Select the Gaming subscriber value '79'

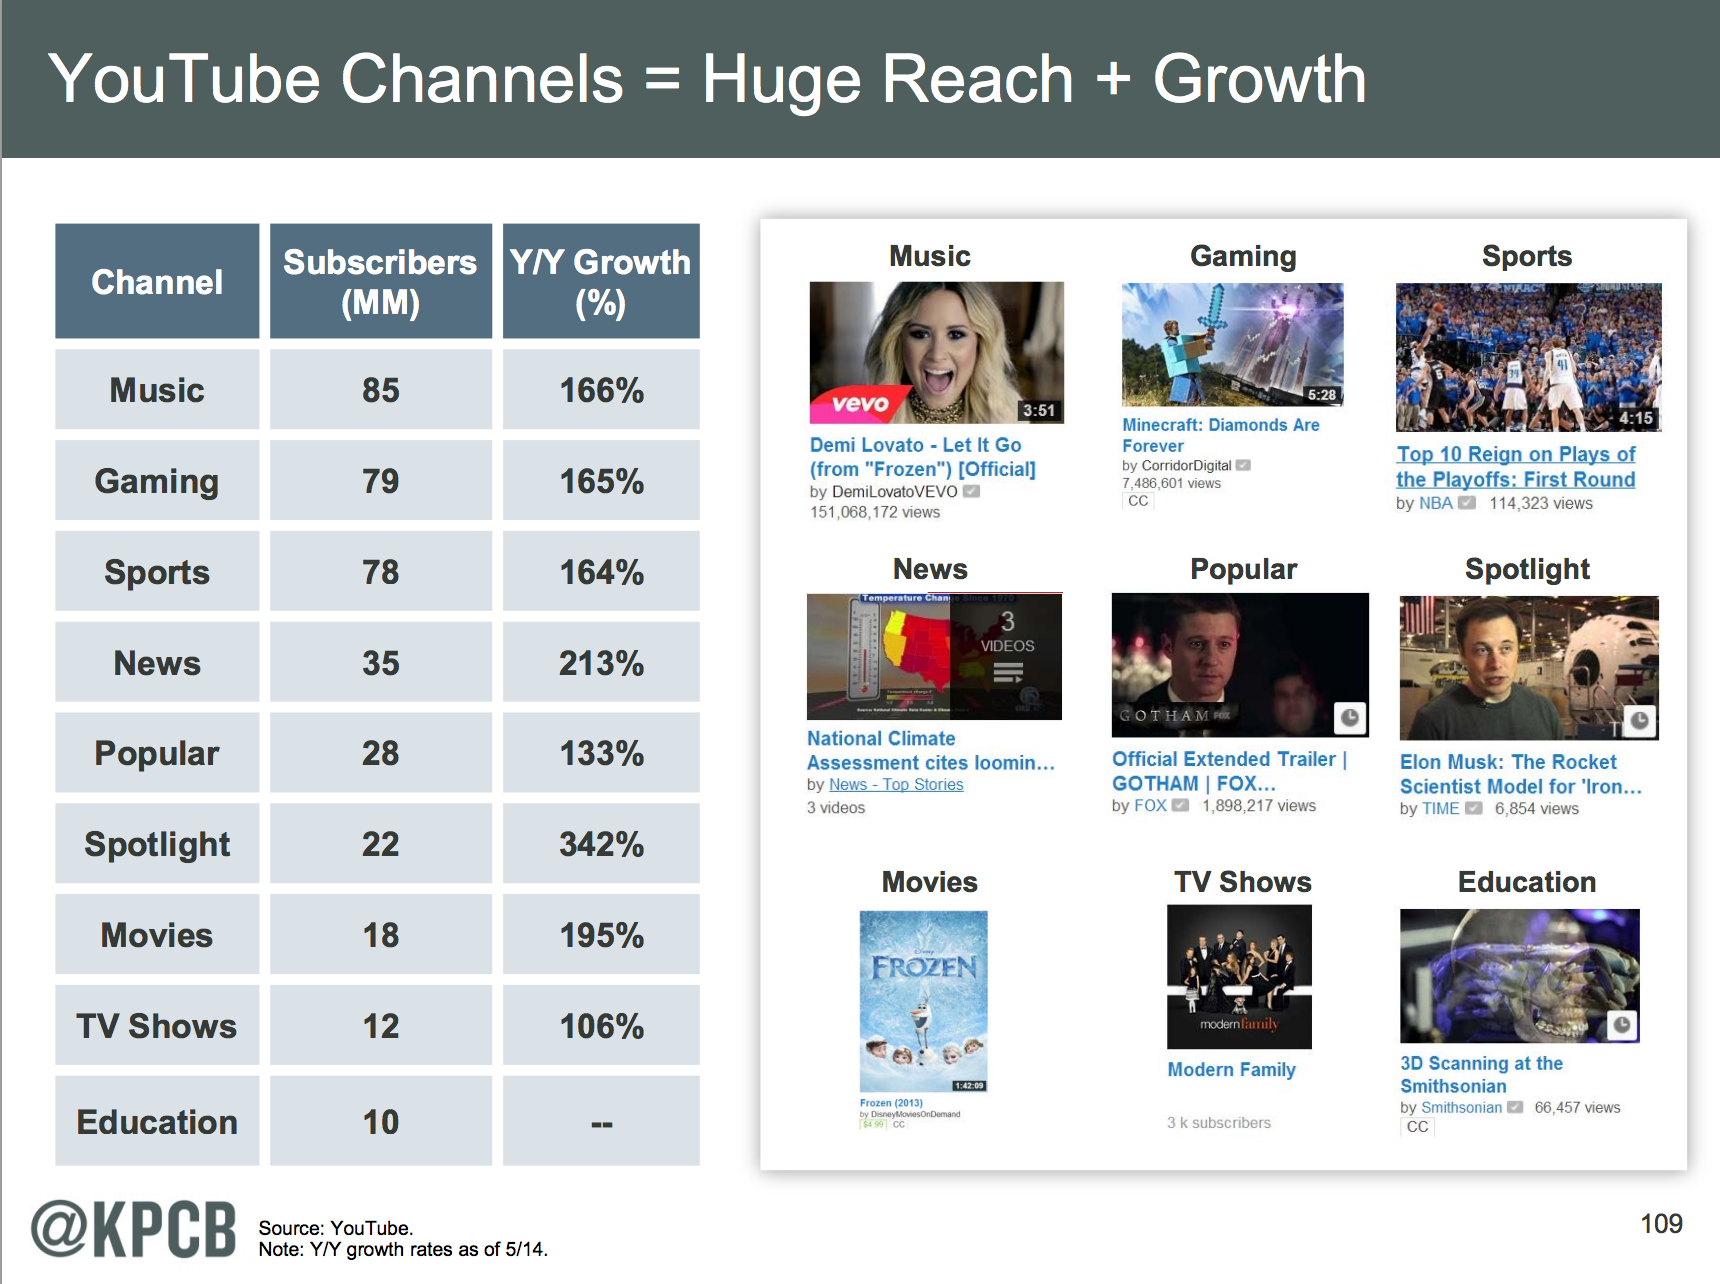point(380,481)
